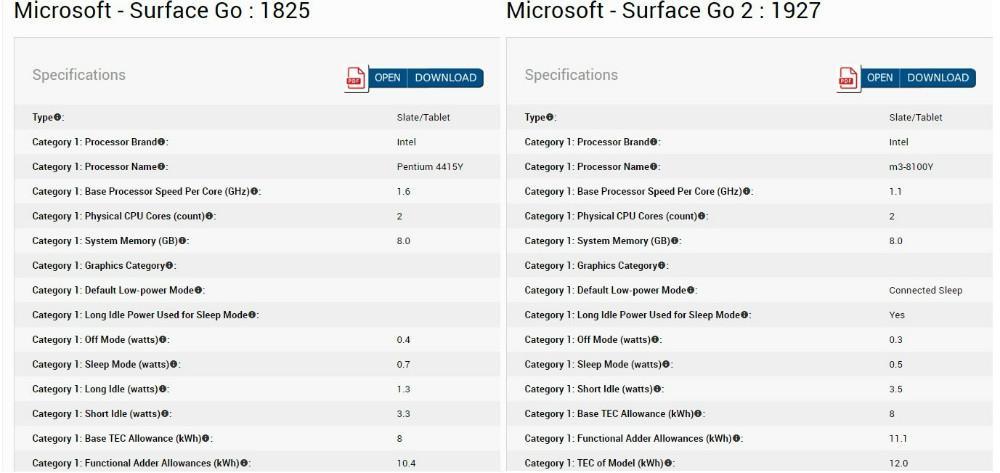Click info icon for TEC of Model, Surface Go 2

pos(667,463)
